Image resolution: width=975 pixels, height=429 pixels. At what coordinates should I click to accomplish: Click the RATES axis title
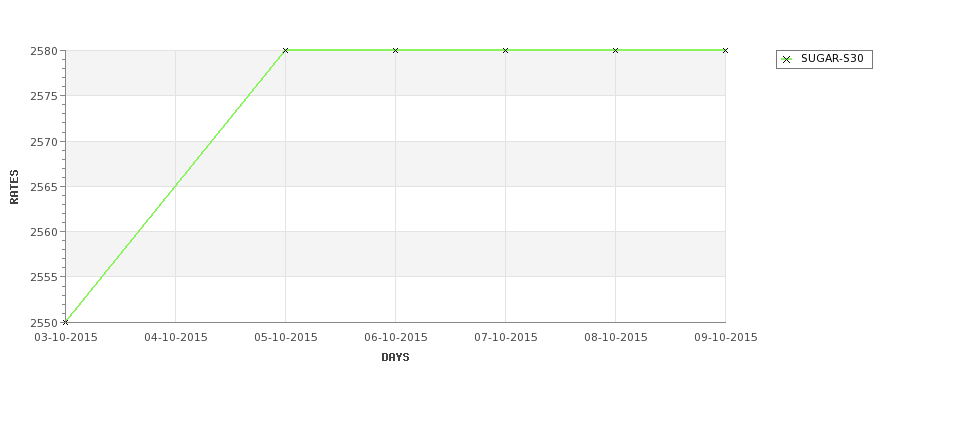coord(14,187)
